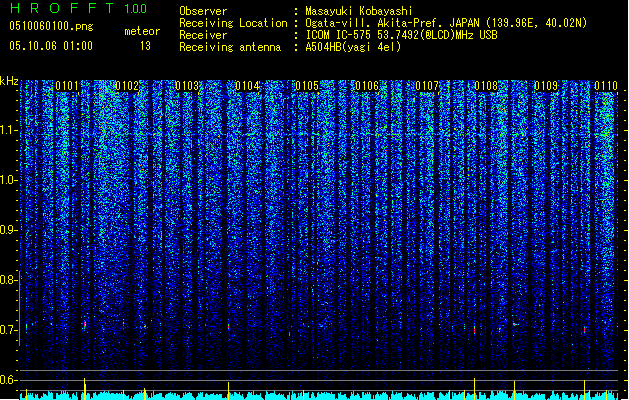Click the kHz axis unit label
The width and height of the screenshot is (629, 400).
9,81
